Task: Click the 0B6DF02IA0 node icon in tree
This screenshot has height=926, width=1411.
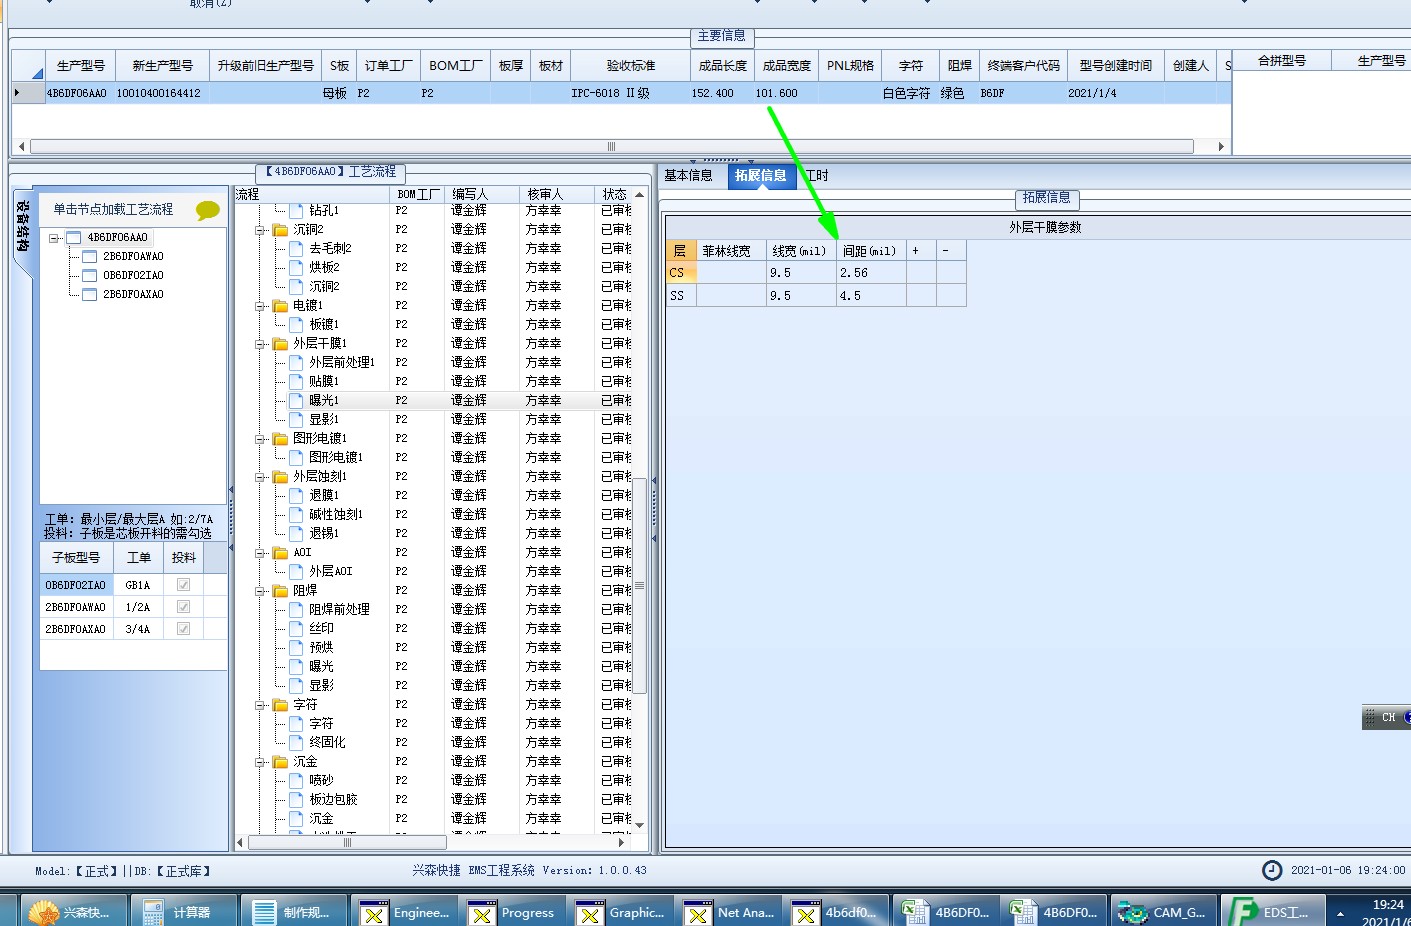Action: 90,275
